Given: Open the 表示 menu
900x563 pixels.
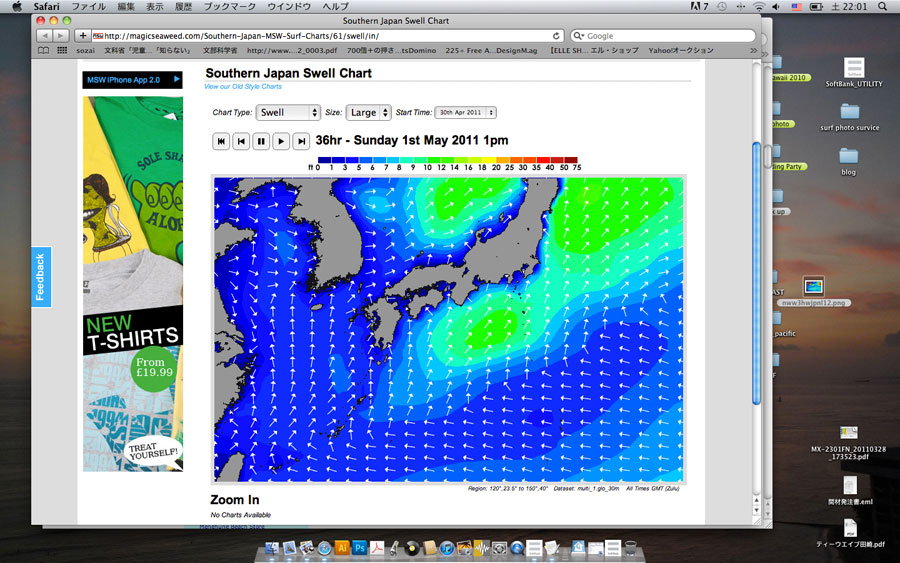Looking at the screenshot, I should point(154,6).
